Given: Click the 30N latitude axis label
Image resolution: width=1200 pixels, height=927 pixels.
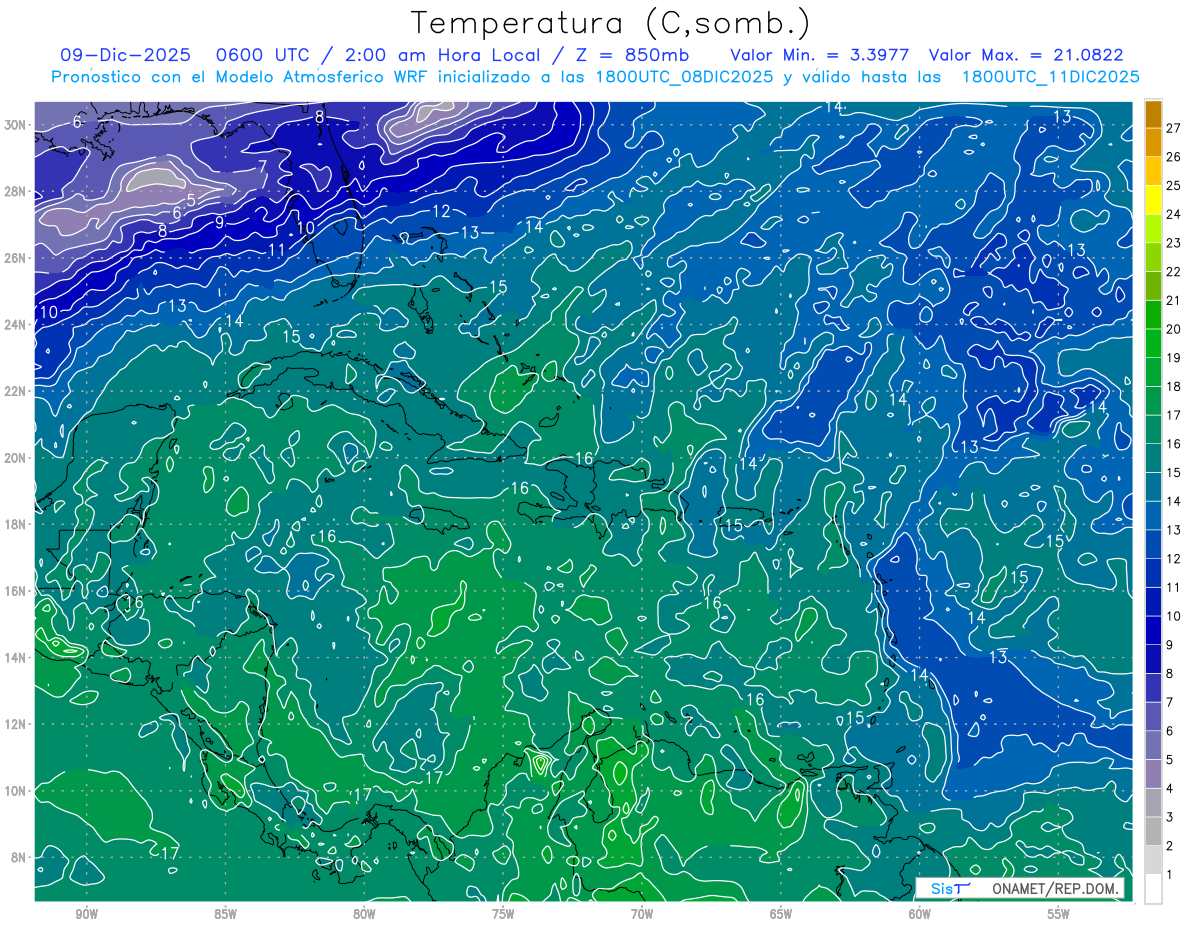Looking at the screenshot, I should pyautogui.click(x=16, y=125).
